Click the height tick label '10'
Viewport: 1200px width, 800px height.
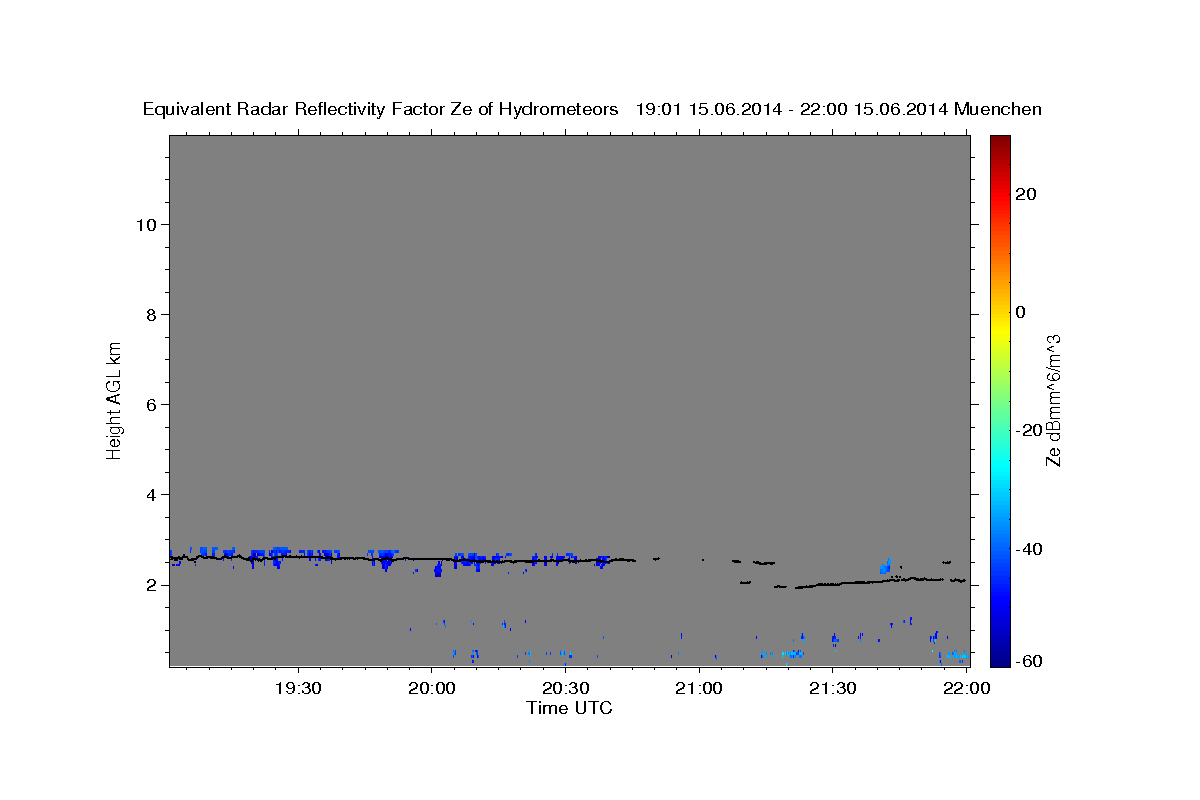click(x=146, y=225)
